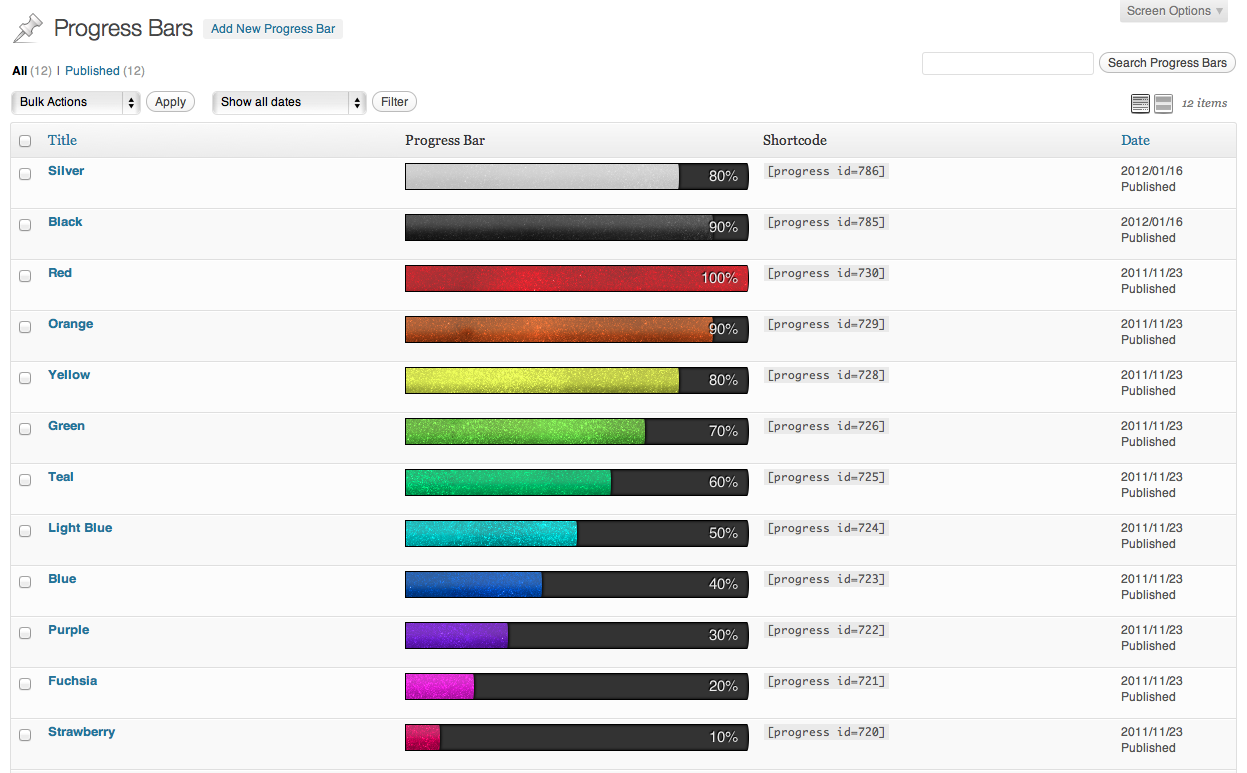Tick the checkbox for Silver row
The height and width of the screenshot is (773, 1247).
[25, 174]
